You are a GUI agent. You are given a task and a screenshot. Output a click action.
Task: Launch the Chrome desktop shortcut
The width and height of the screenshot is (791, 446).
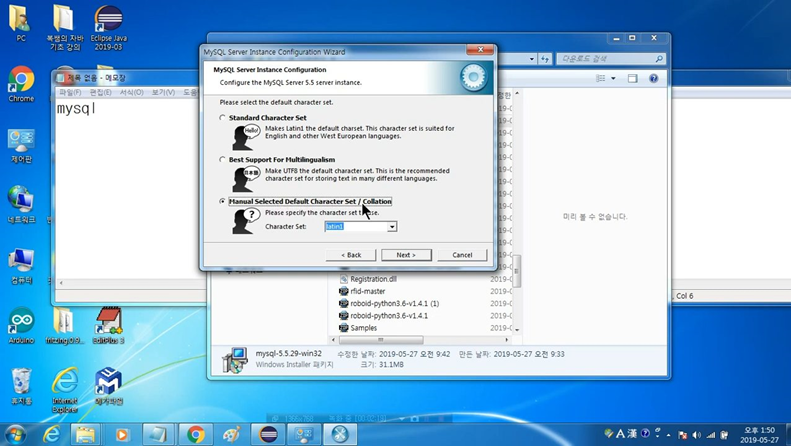coord(21,84)
